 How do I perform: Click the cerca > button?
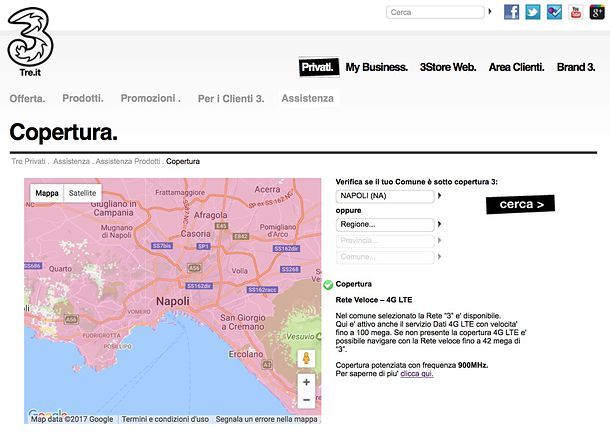point(520,204)
